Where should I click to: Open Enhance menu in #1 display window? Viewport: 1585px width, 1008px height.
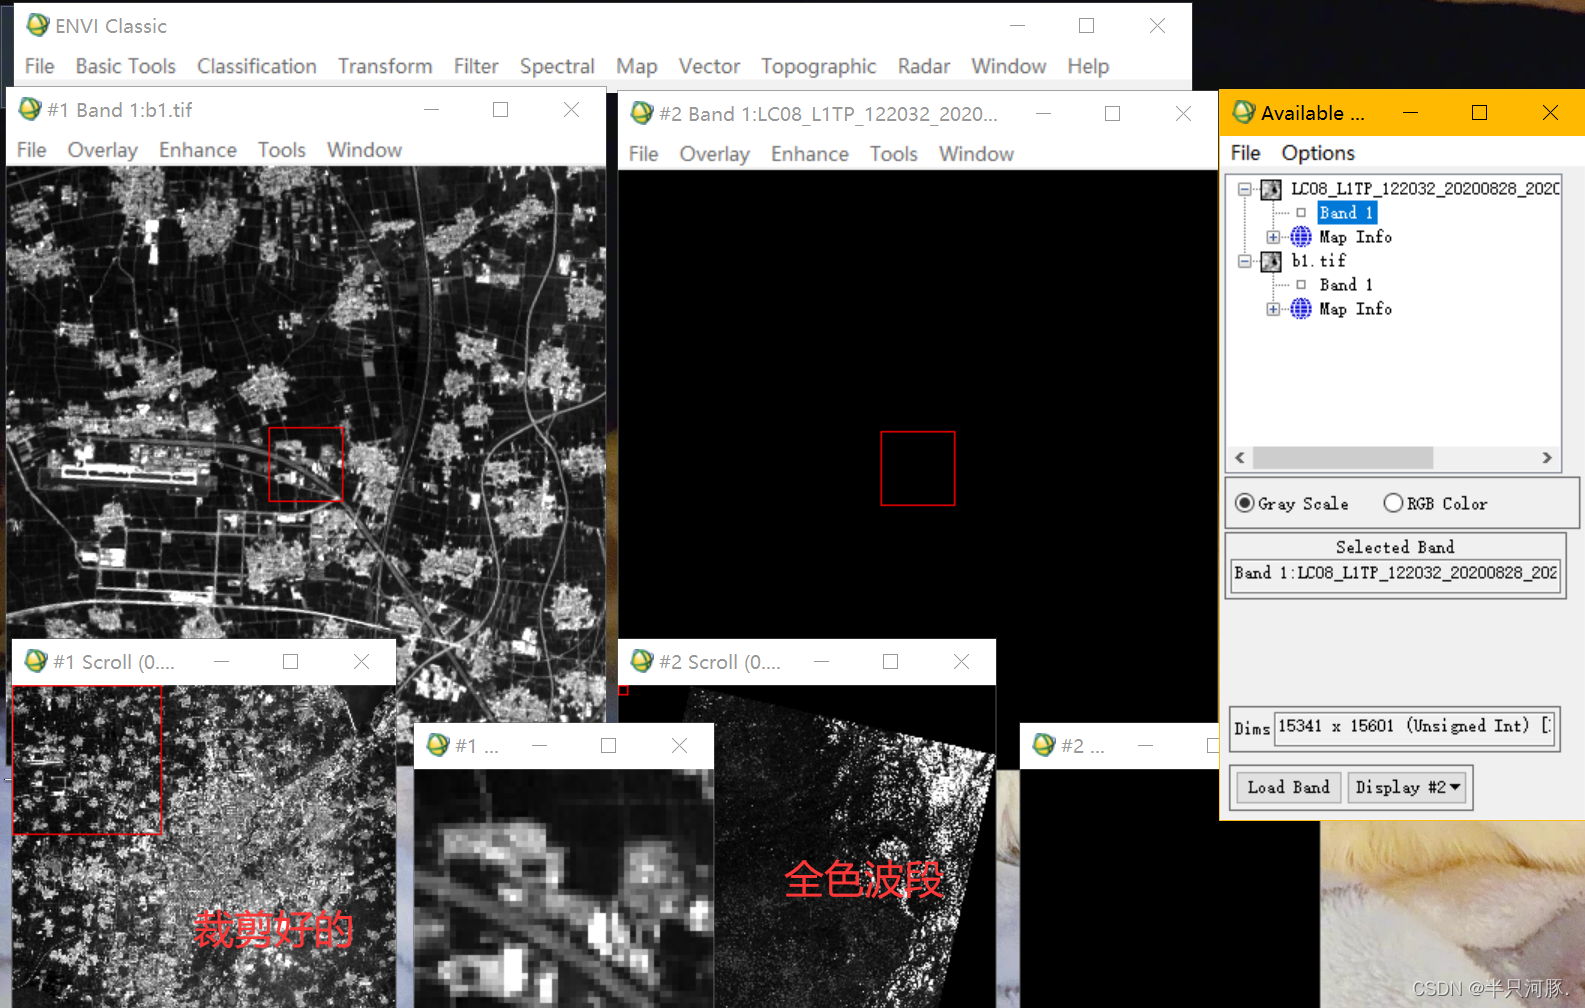pos(198,150)
